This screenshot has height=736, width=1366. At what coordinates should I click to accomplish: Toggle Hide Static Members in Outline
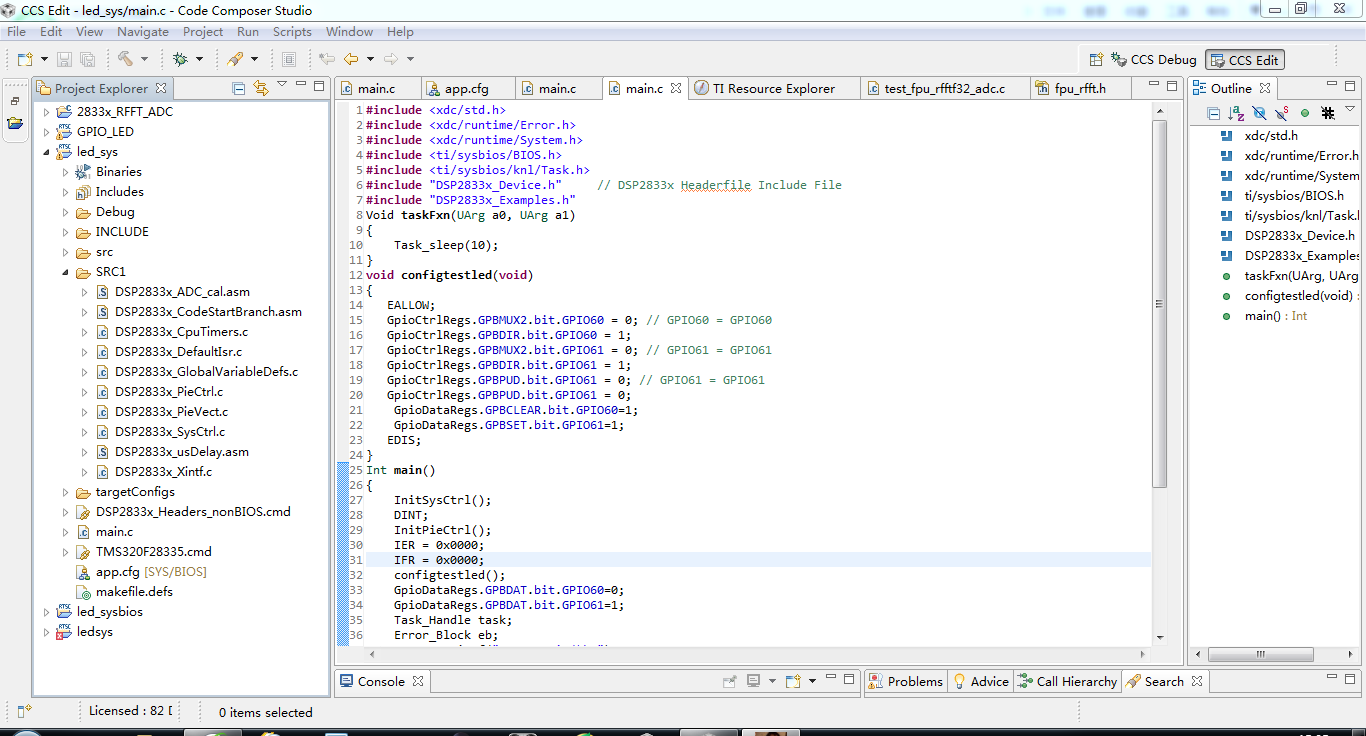click(1282, 113)
